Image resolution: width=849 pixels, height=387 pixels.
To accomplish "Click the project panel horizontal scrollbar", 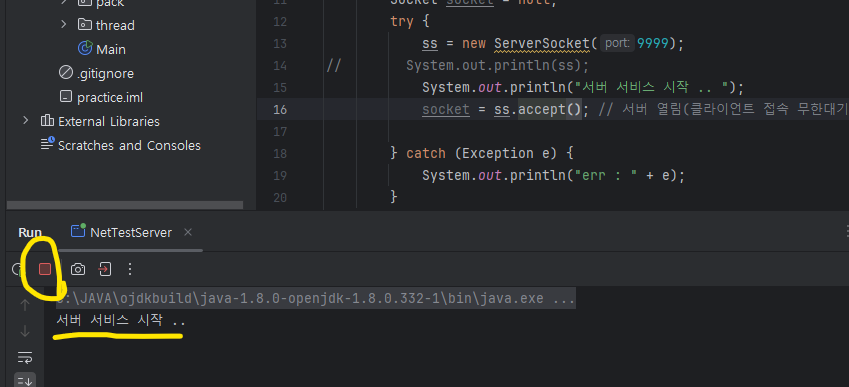I will coord(125,205).
